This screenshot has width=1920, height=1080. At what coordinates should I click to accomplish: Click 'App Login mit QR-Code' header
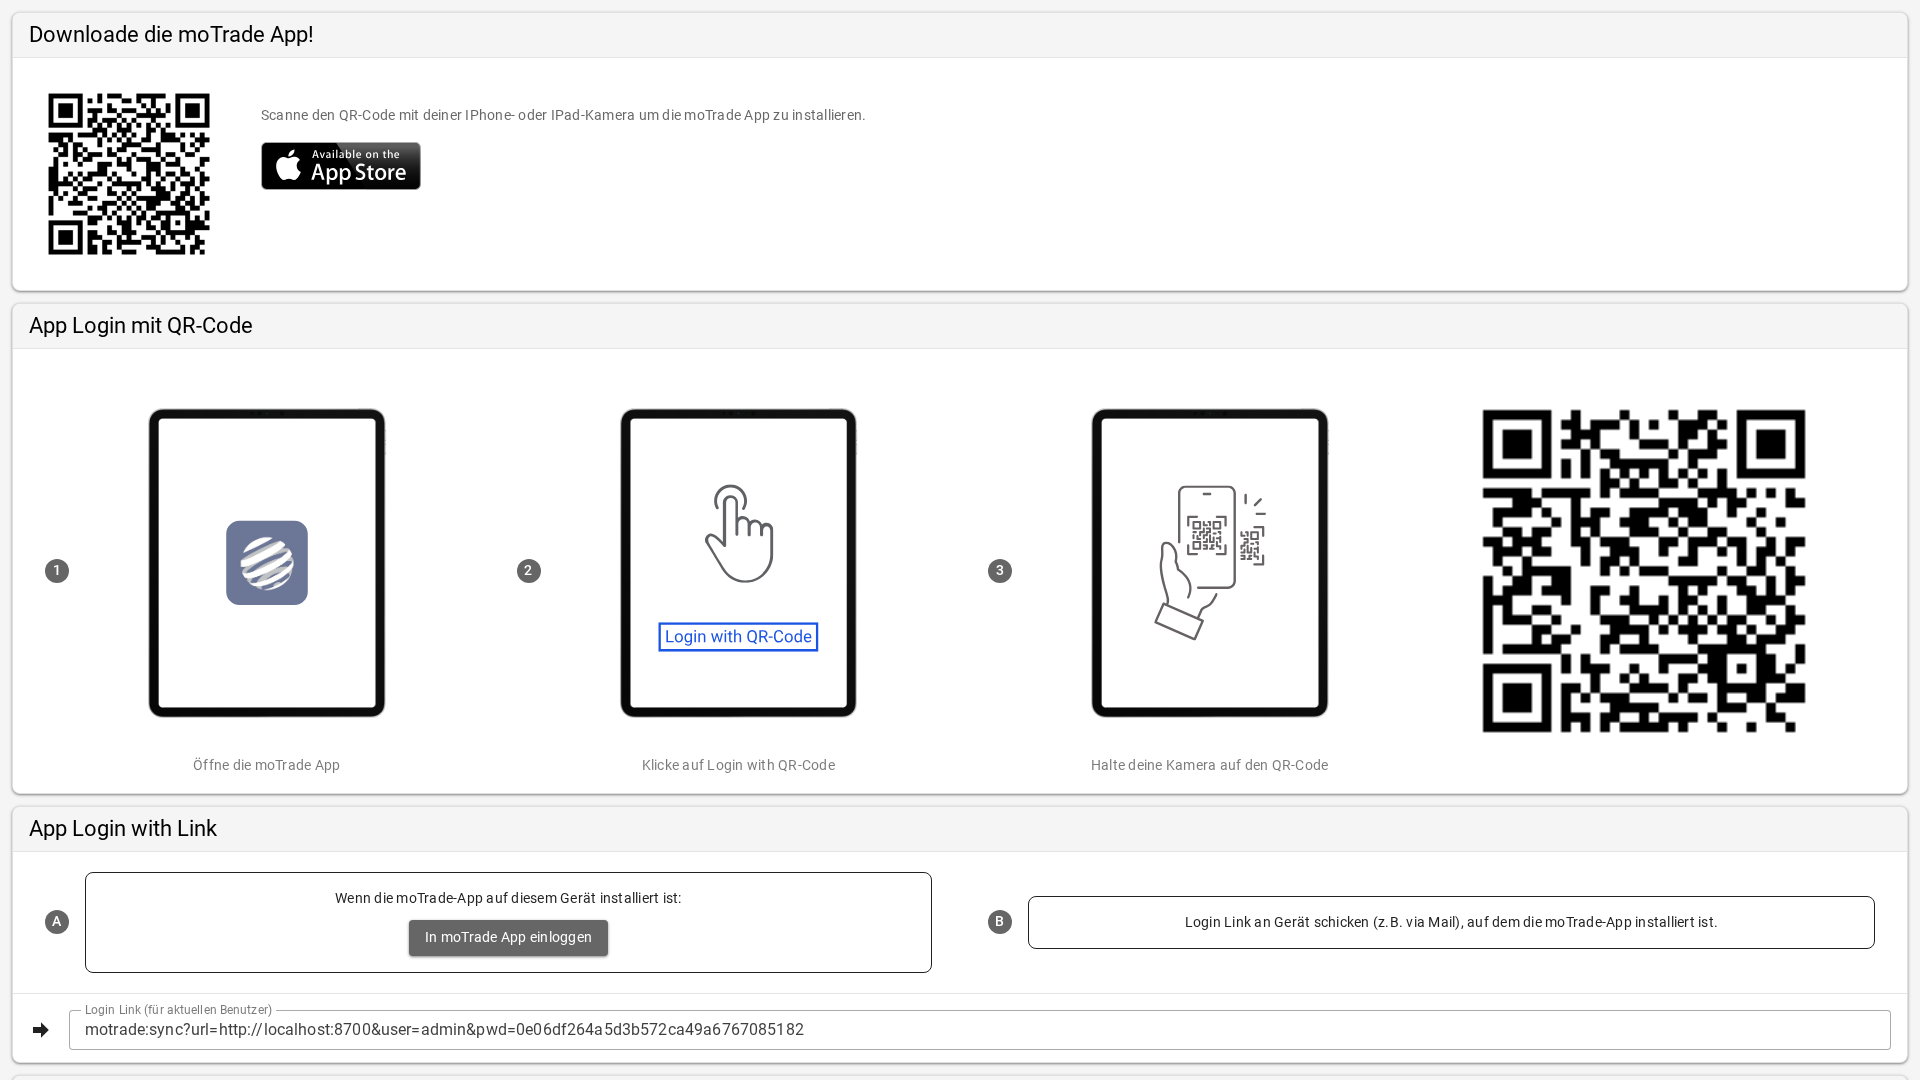[141, 326]
